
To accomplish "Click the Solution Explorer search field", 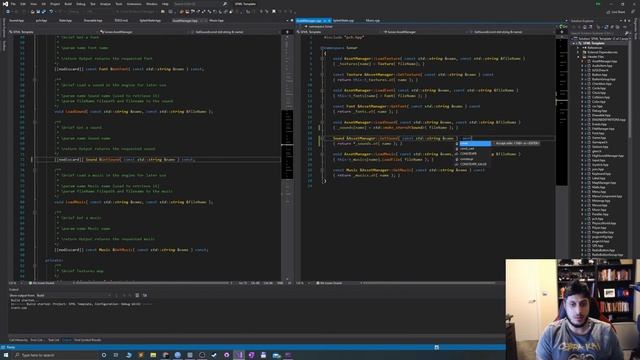I will coord(598,33).
